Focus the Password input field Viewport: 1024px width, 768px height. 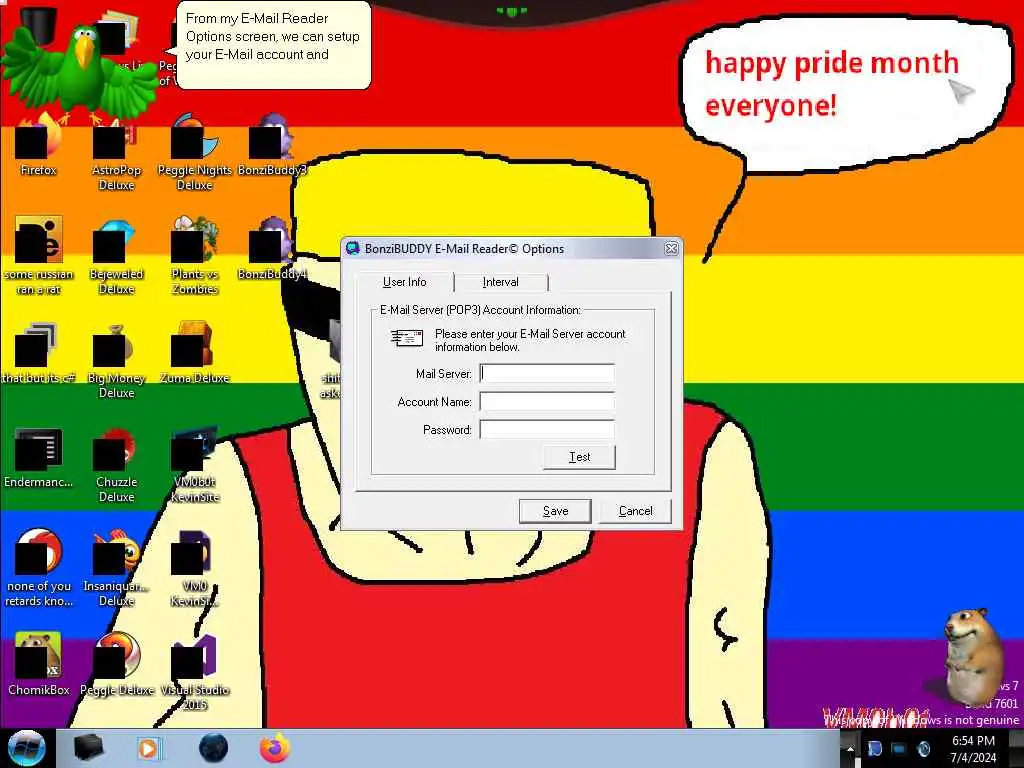click(x=547, y=430)
